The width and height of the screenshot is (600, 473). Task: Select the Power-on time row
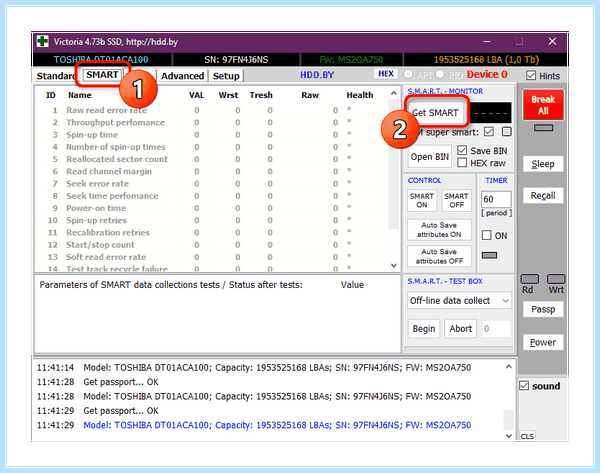212,208
